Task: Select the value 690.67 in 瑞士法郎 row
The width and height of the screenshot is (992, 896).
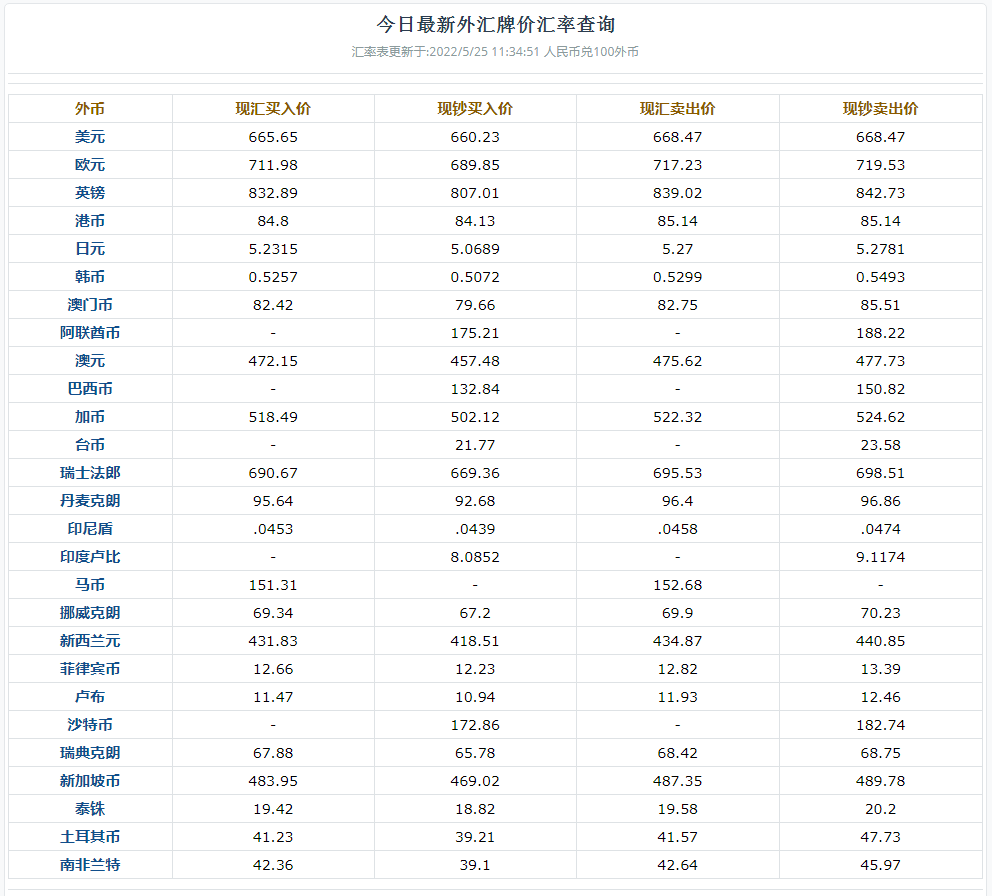Action: [273, 473]
